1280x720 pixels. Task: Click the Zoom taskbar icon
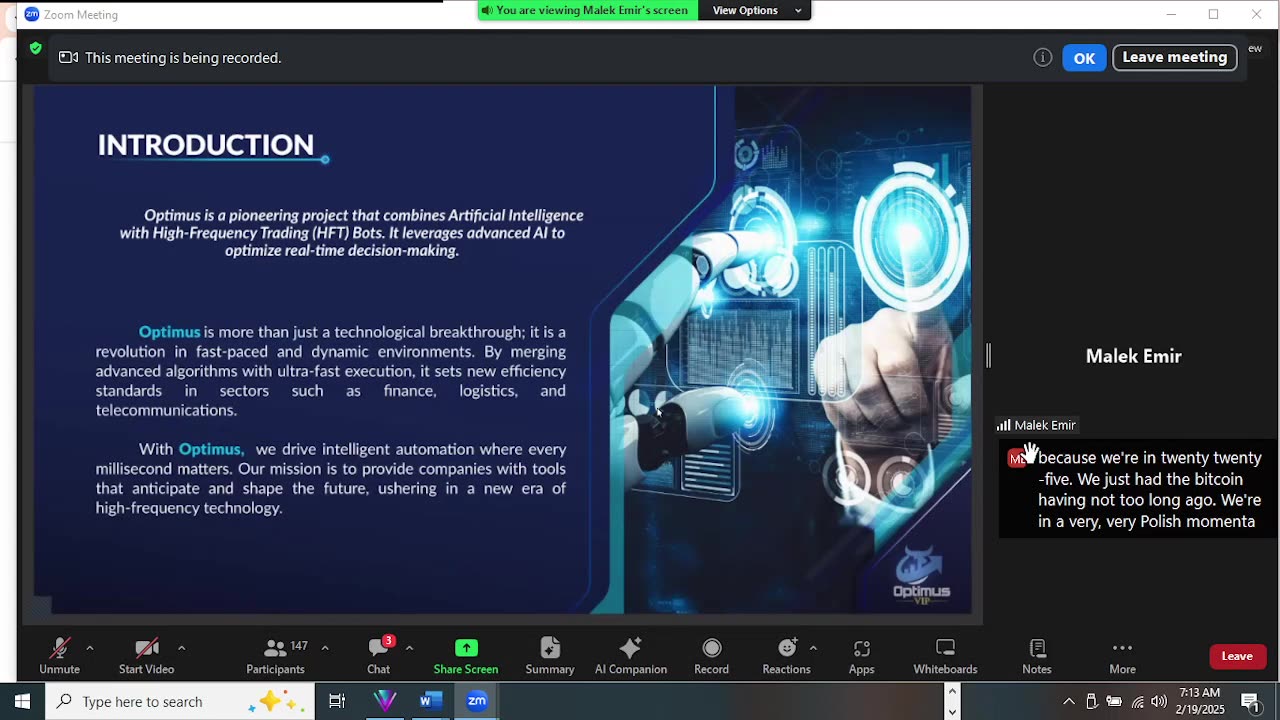[x=477, y=701]
